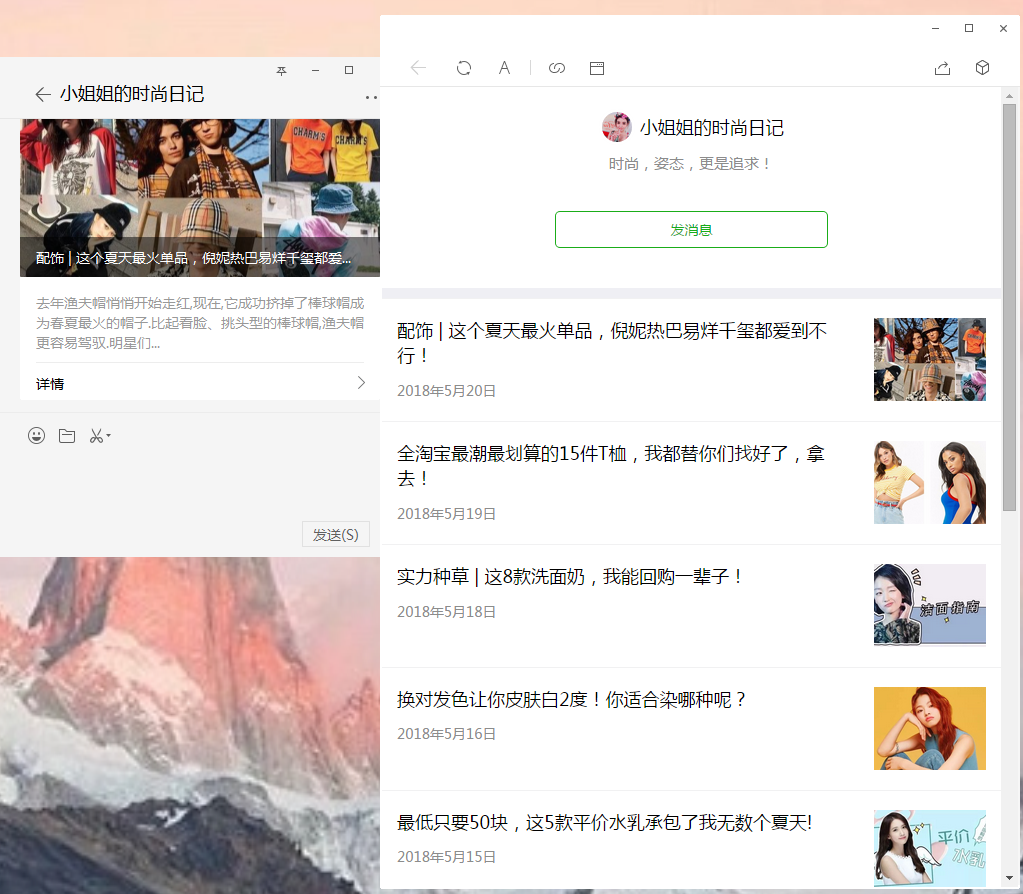Image resolution: width=1023 pixels, height=894 pixels.
Task: Go back from 小姐姐的时尚日记 chat
Action: [42, 94]
